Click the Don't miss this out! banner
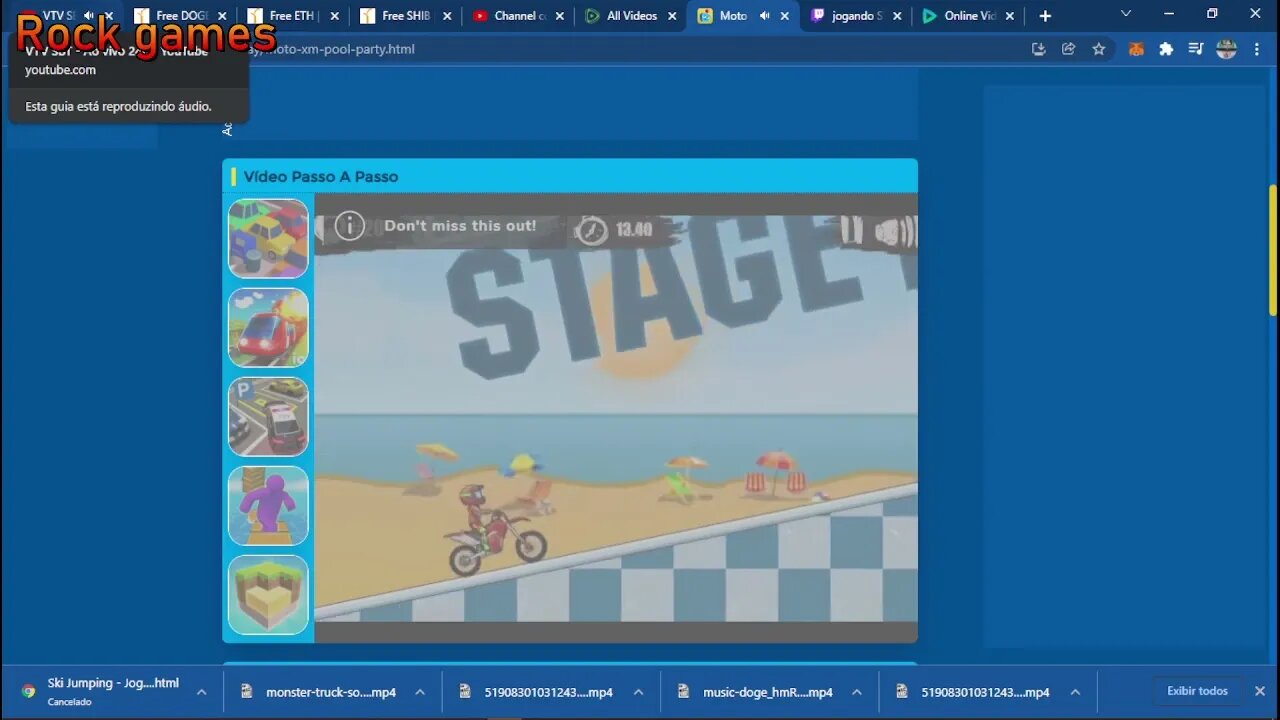 click(460, 226)
